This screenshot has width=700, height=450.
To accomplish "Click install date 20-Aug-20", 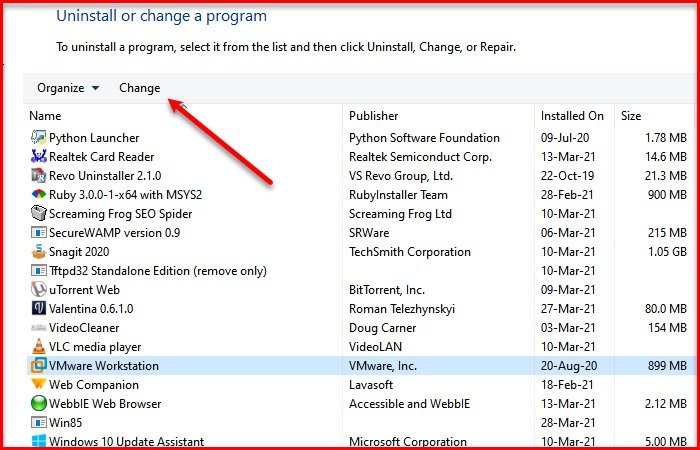I will point(568,366).
